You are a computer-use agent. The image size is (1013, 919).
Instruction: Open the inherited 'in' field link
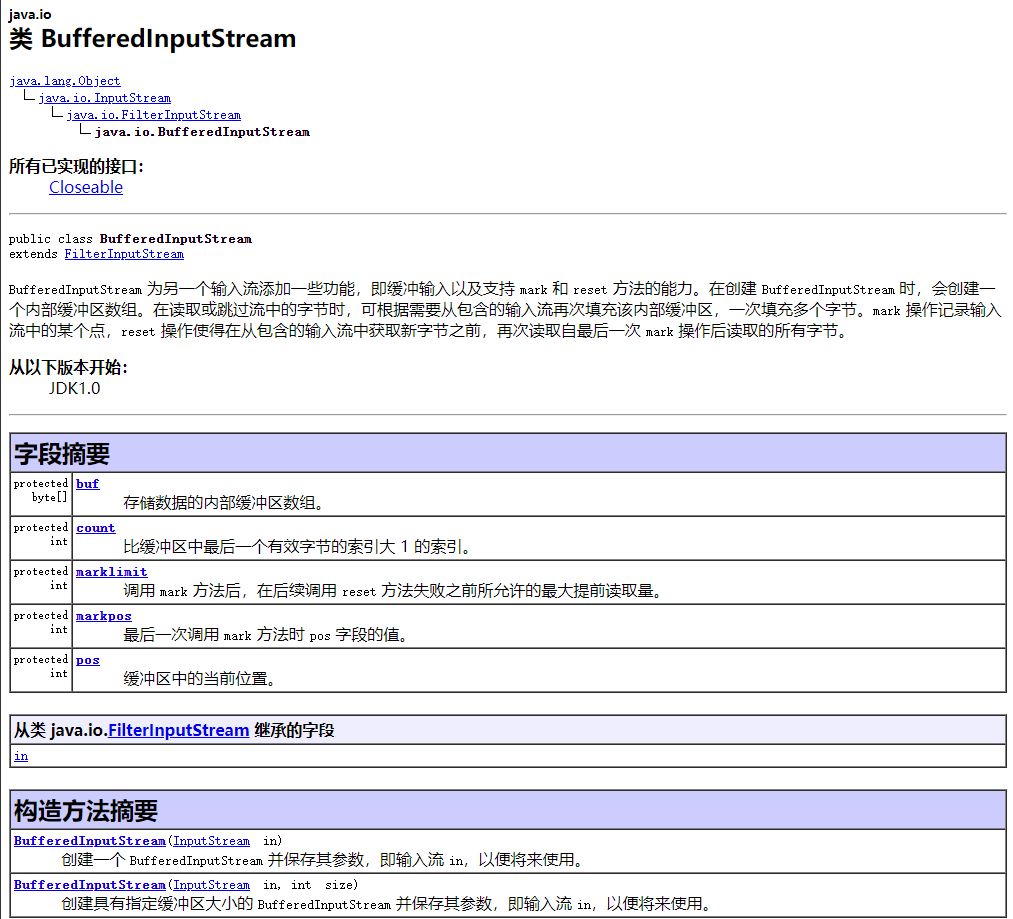(x=21, y=755)
